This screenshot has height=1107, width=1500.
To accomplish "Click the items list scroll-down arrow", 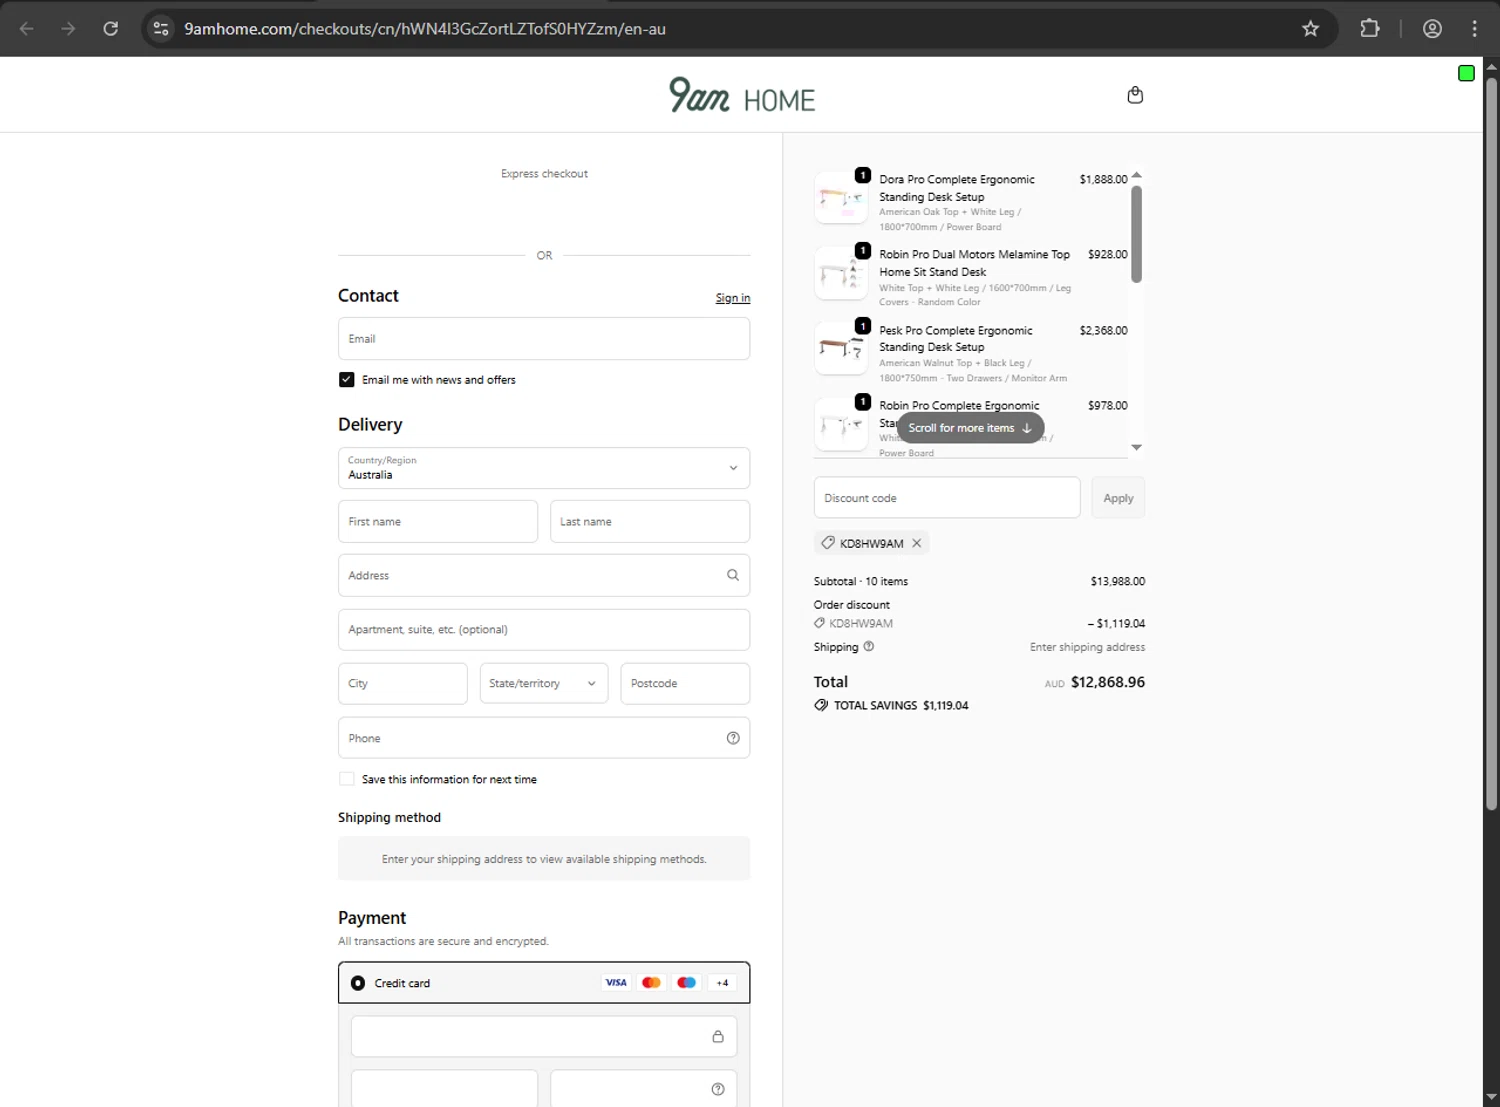I will click(1136, 447).
